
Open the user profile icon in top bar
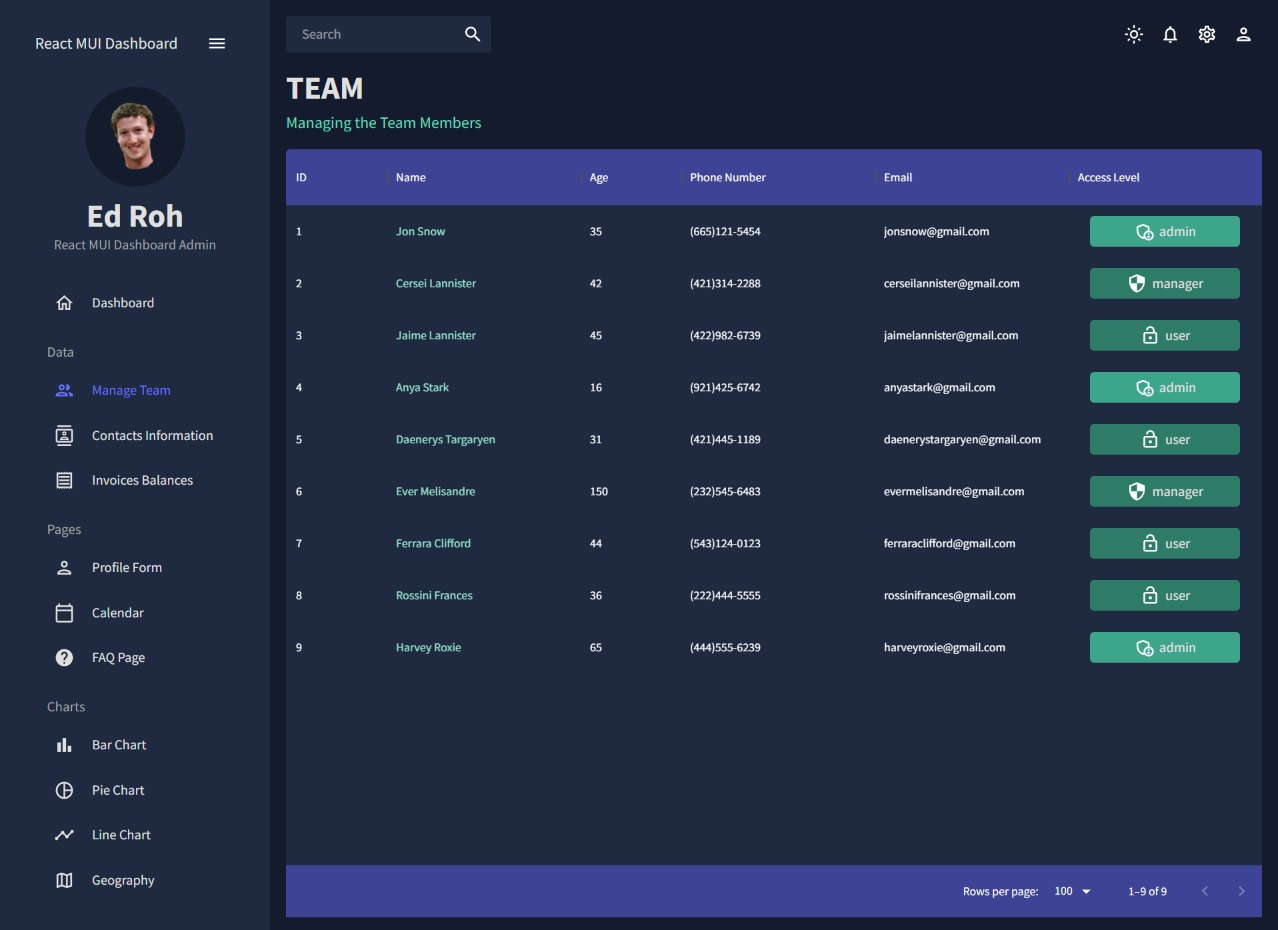coord(1243,34)
